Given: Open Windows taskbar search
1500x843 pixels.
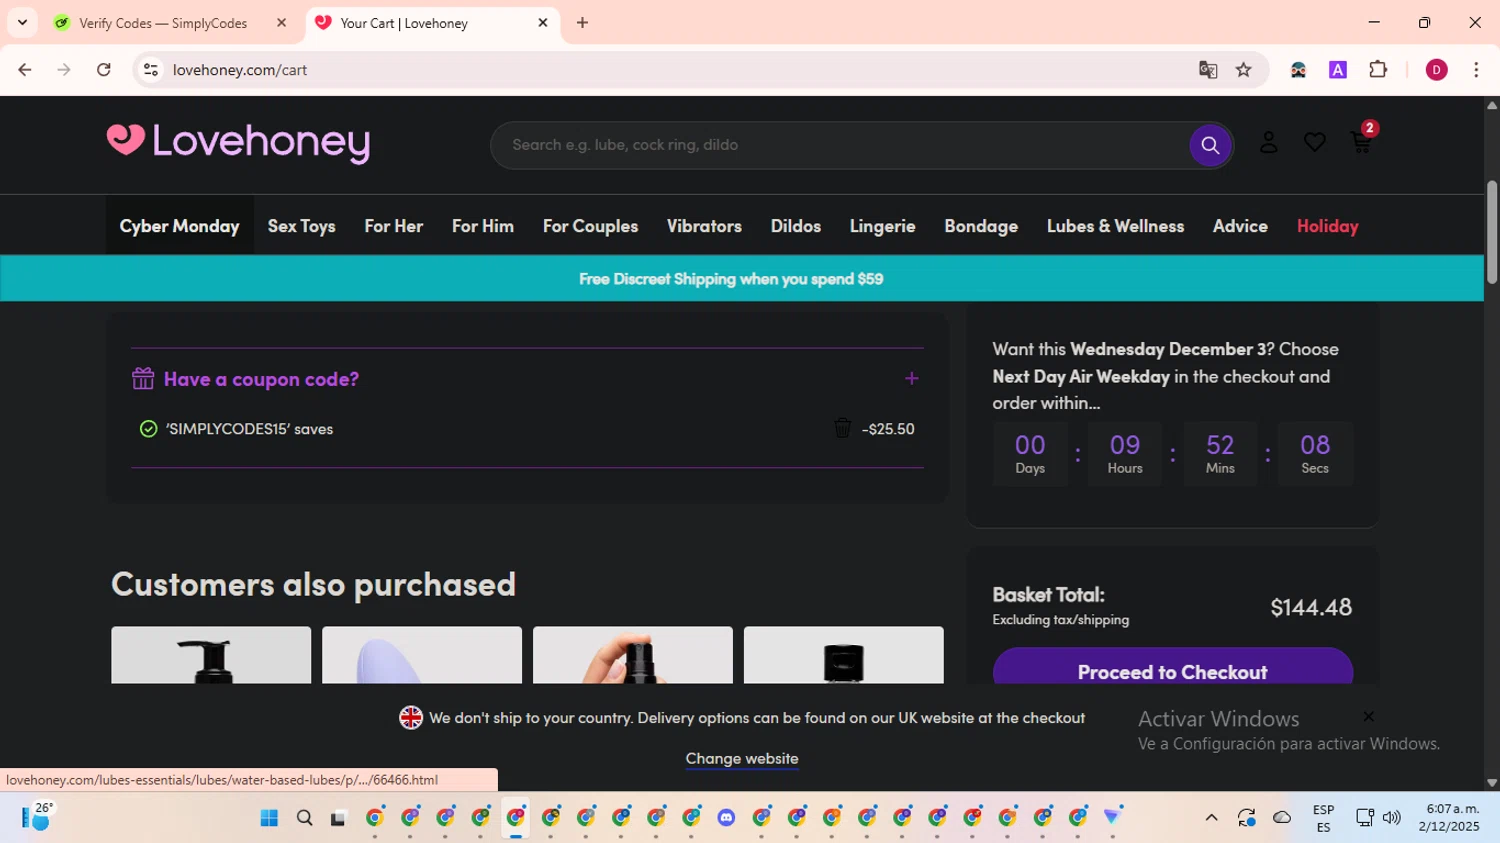Looking at the screenshot, I should [x=305, y=818].
